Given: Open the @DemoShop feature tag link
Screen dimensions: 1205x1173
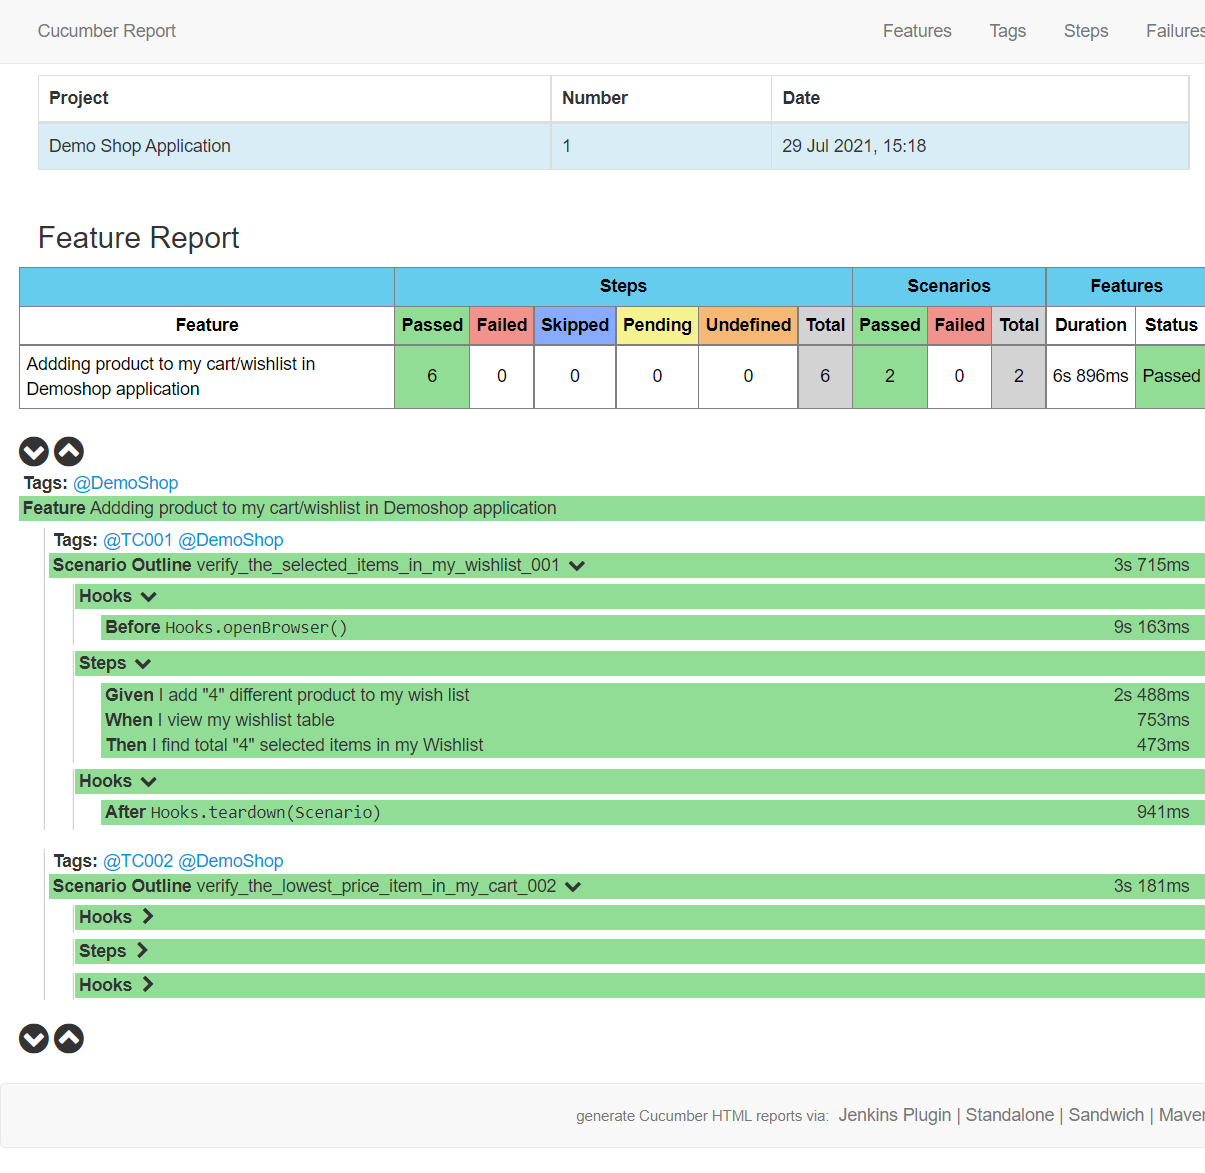Looking at the screenshot, I should 125,482.
